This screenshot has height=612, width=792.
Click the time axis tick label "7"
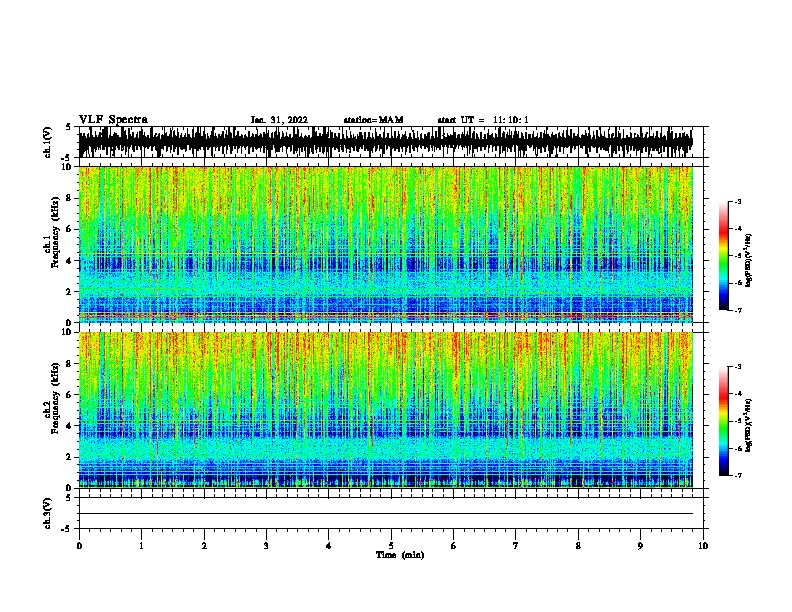point(516,546)
